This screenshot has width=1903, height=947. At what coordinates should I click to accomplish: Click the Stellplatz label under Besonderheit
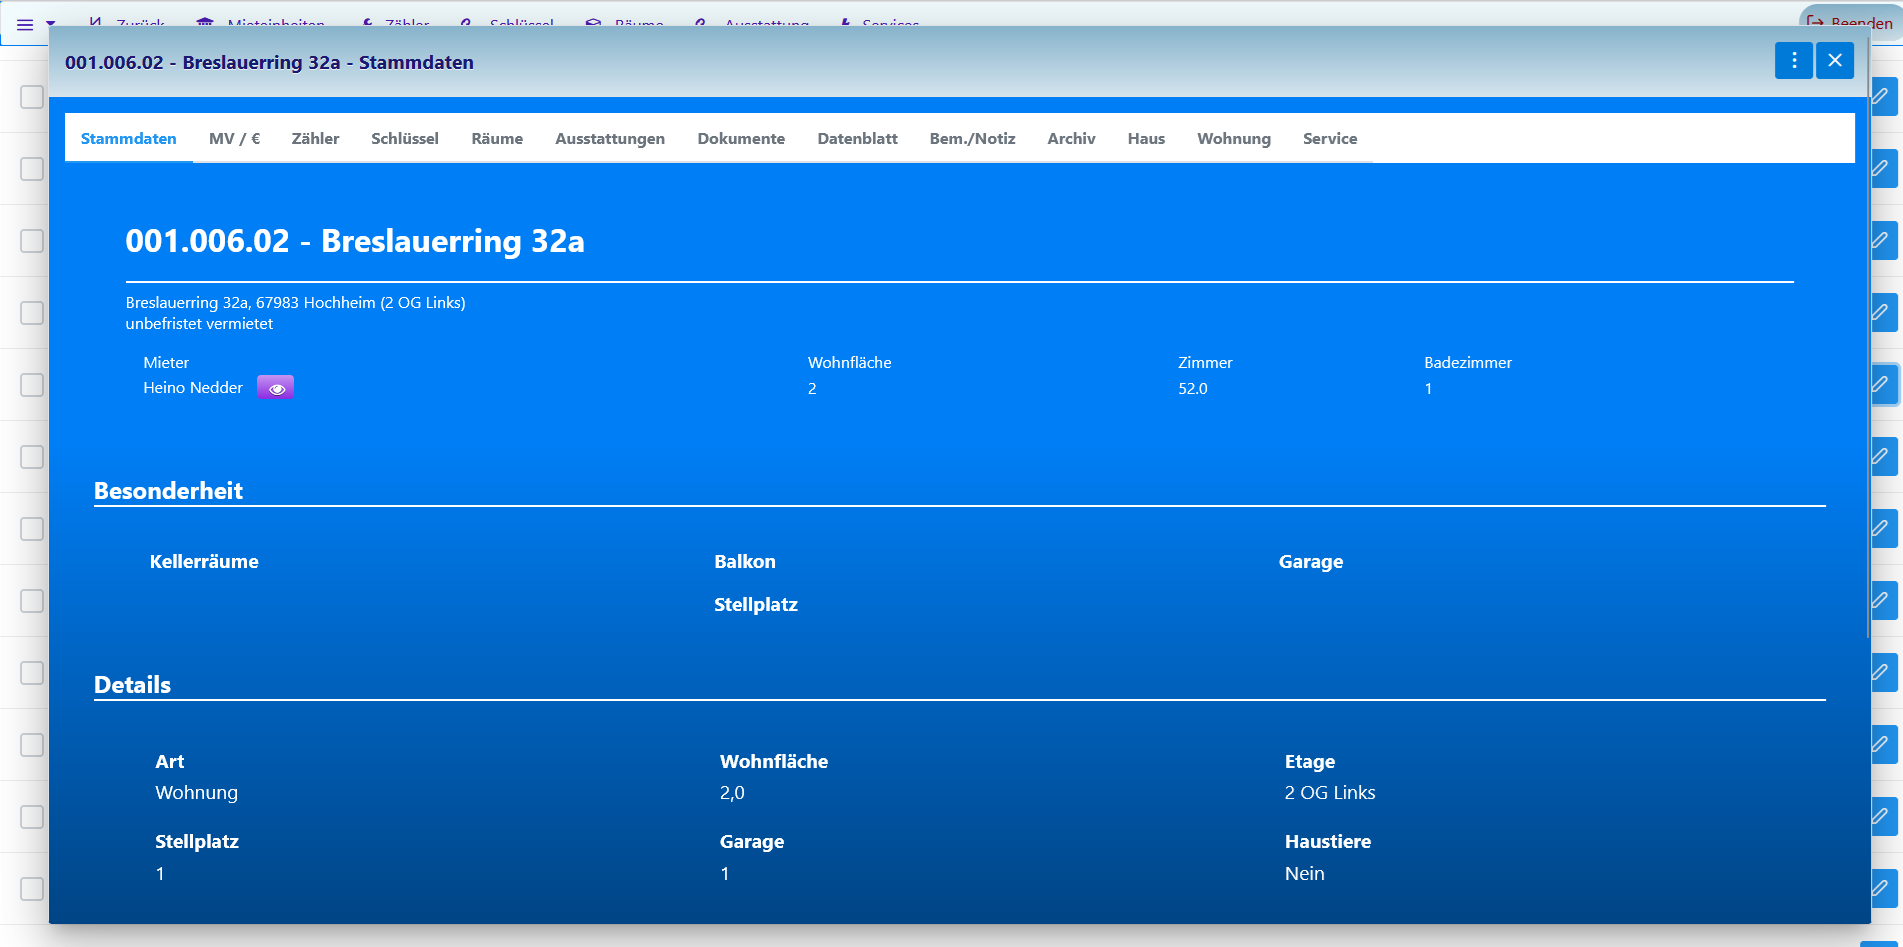click(756, 605)
